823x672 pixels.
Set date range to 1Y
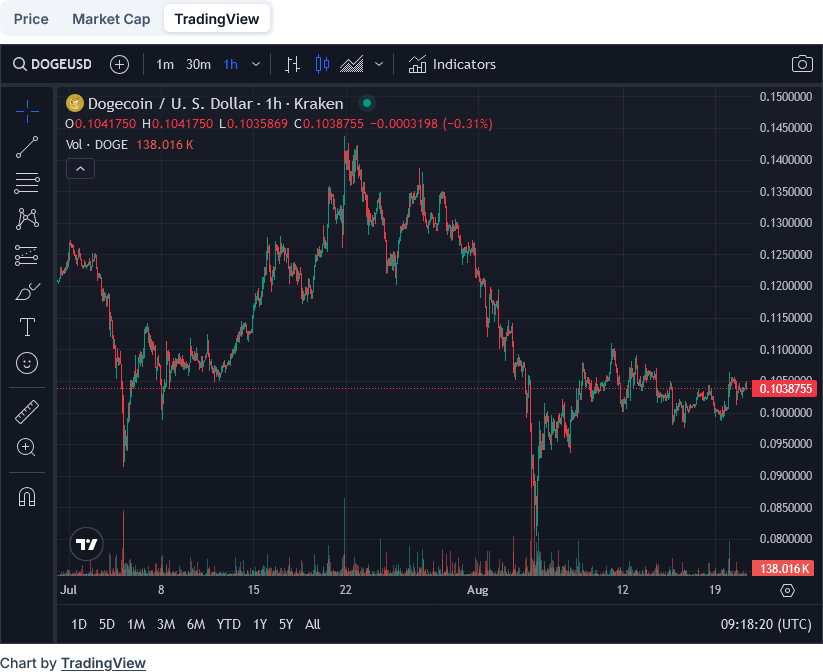260,624
